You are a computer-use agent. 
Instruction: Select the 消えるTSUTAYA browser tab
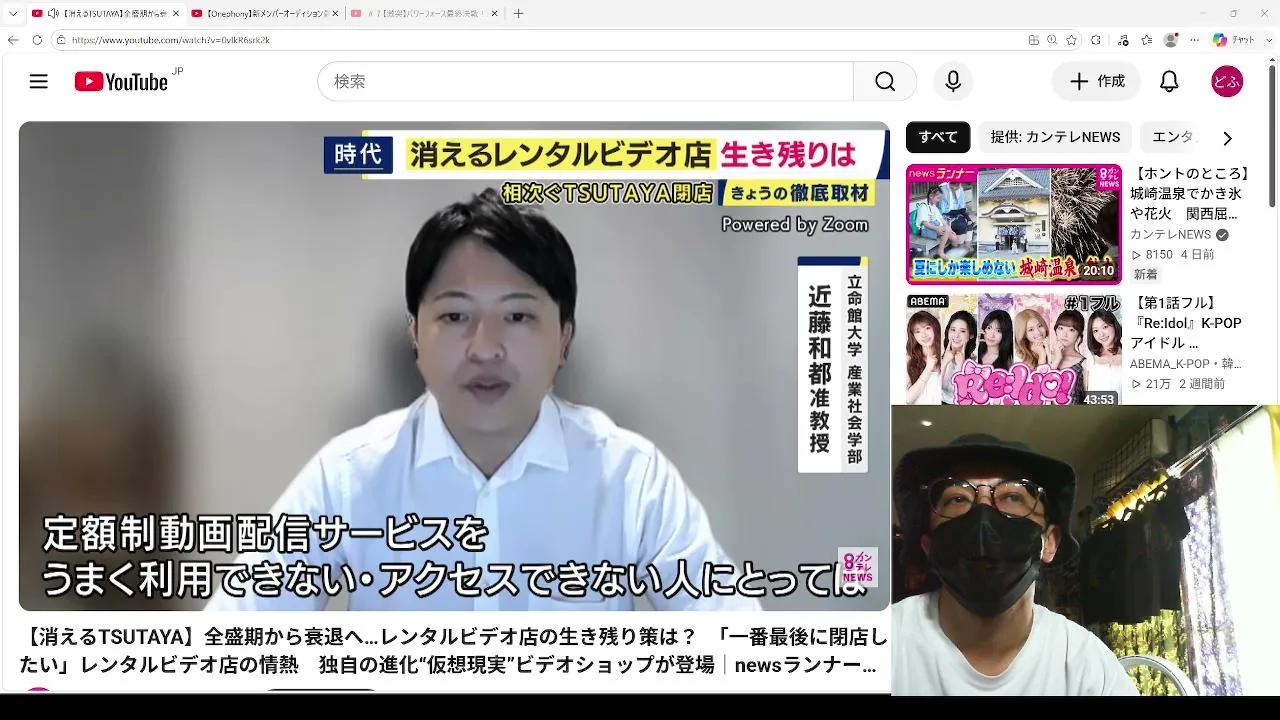pyautogui.click(x=105, y=14)
